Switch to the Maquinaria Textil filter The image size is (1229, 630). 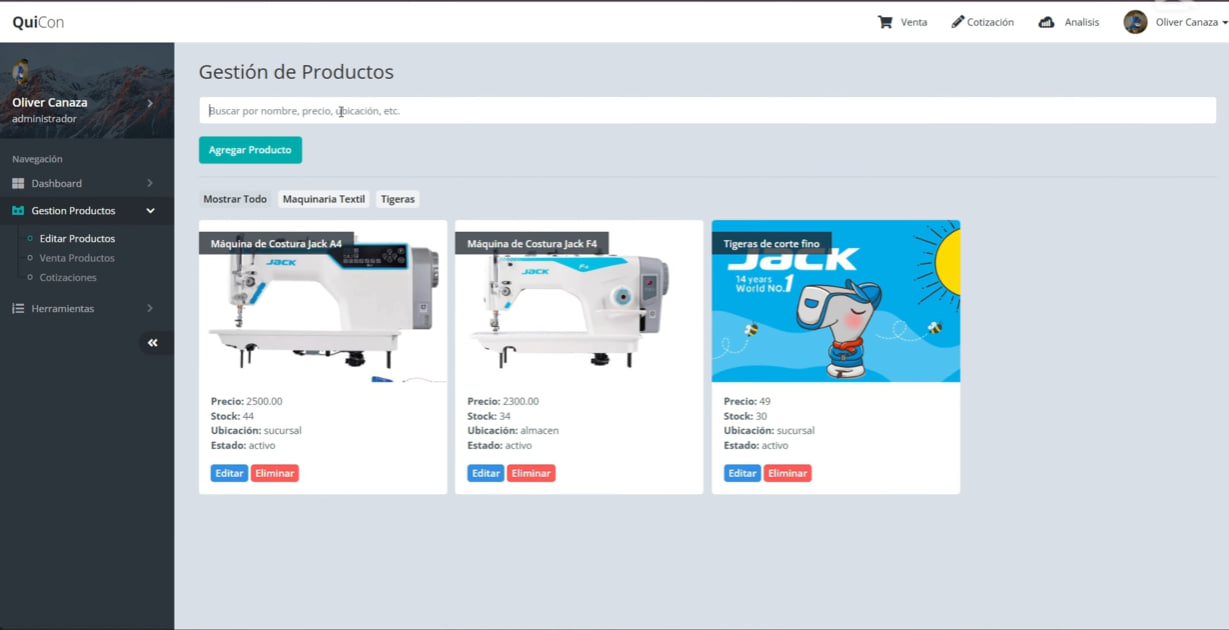coord(323,198)
